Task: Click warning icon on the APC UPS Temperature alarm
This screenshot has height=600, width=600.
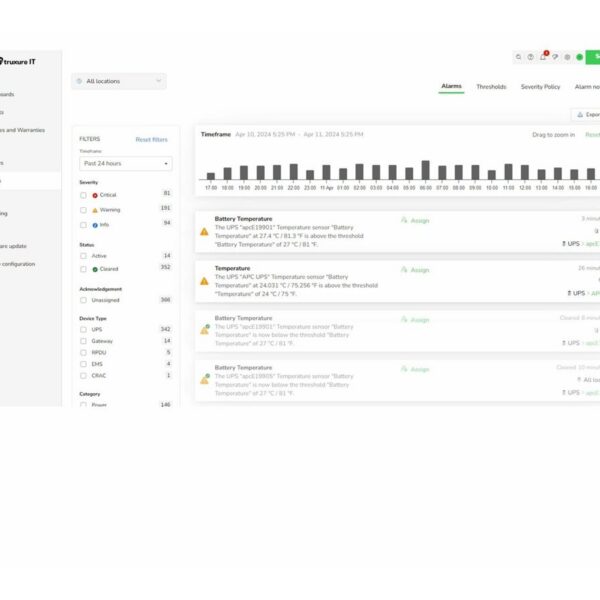Action: click(x=204, y=281)
